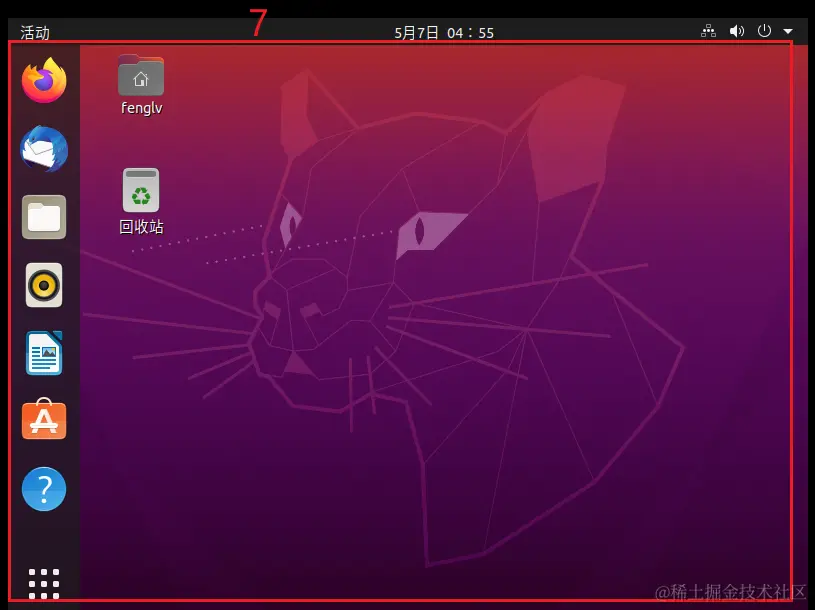Click the fenglv folder label
Viewport: 815px width, 610px height.
pos(141,108)
